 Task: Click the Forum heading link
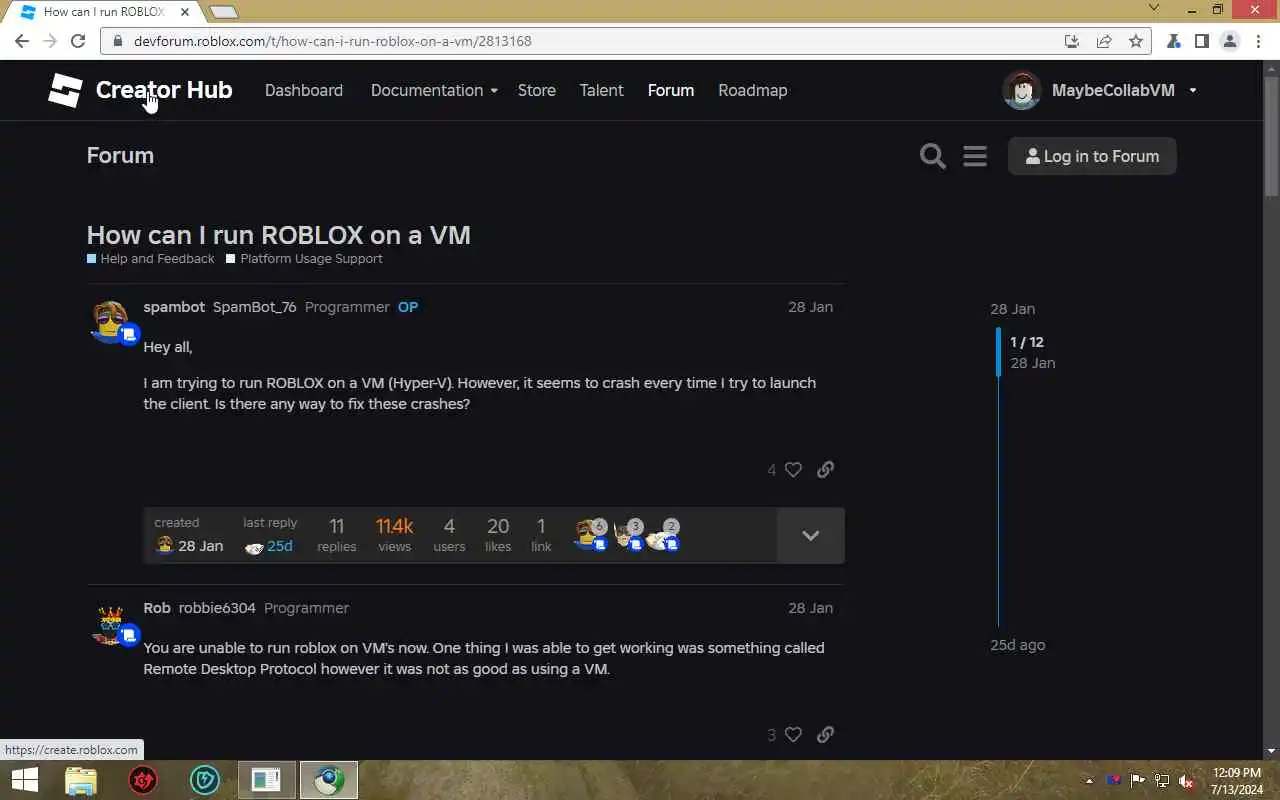pos(120,156)
